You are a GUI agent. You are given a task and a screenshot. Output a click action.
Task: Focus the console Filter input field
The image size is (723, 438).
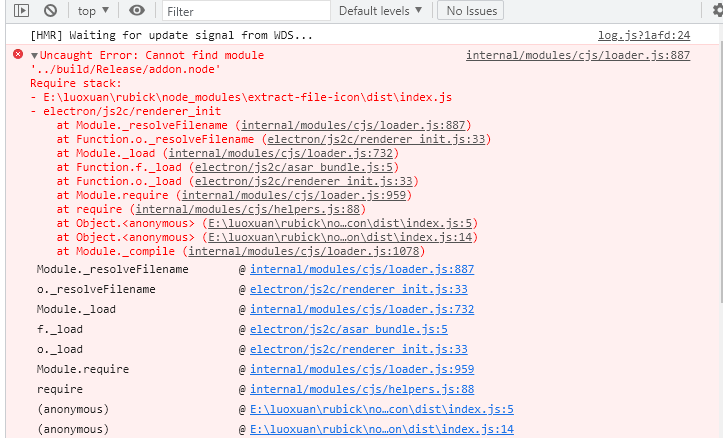[246, 11]
